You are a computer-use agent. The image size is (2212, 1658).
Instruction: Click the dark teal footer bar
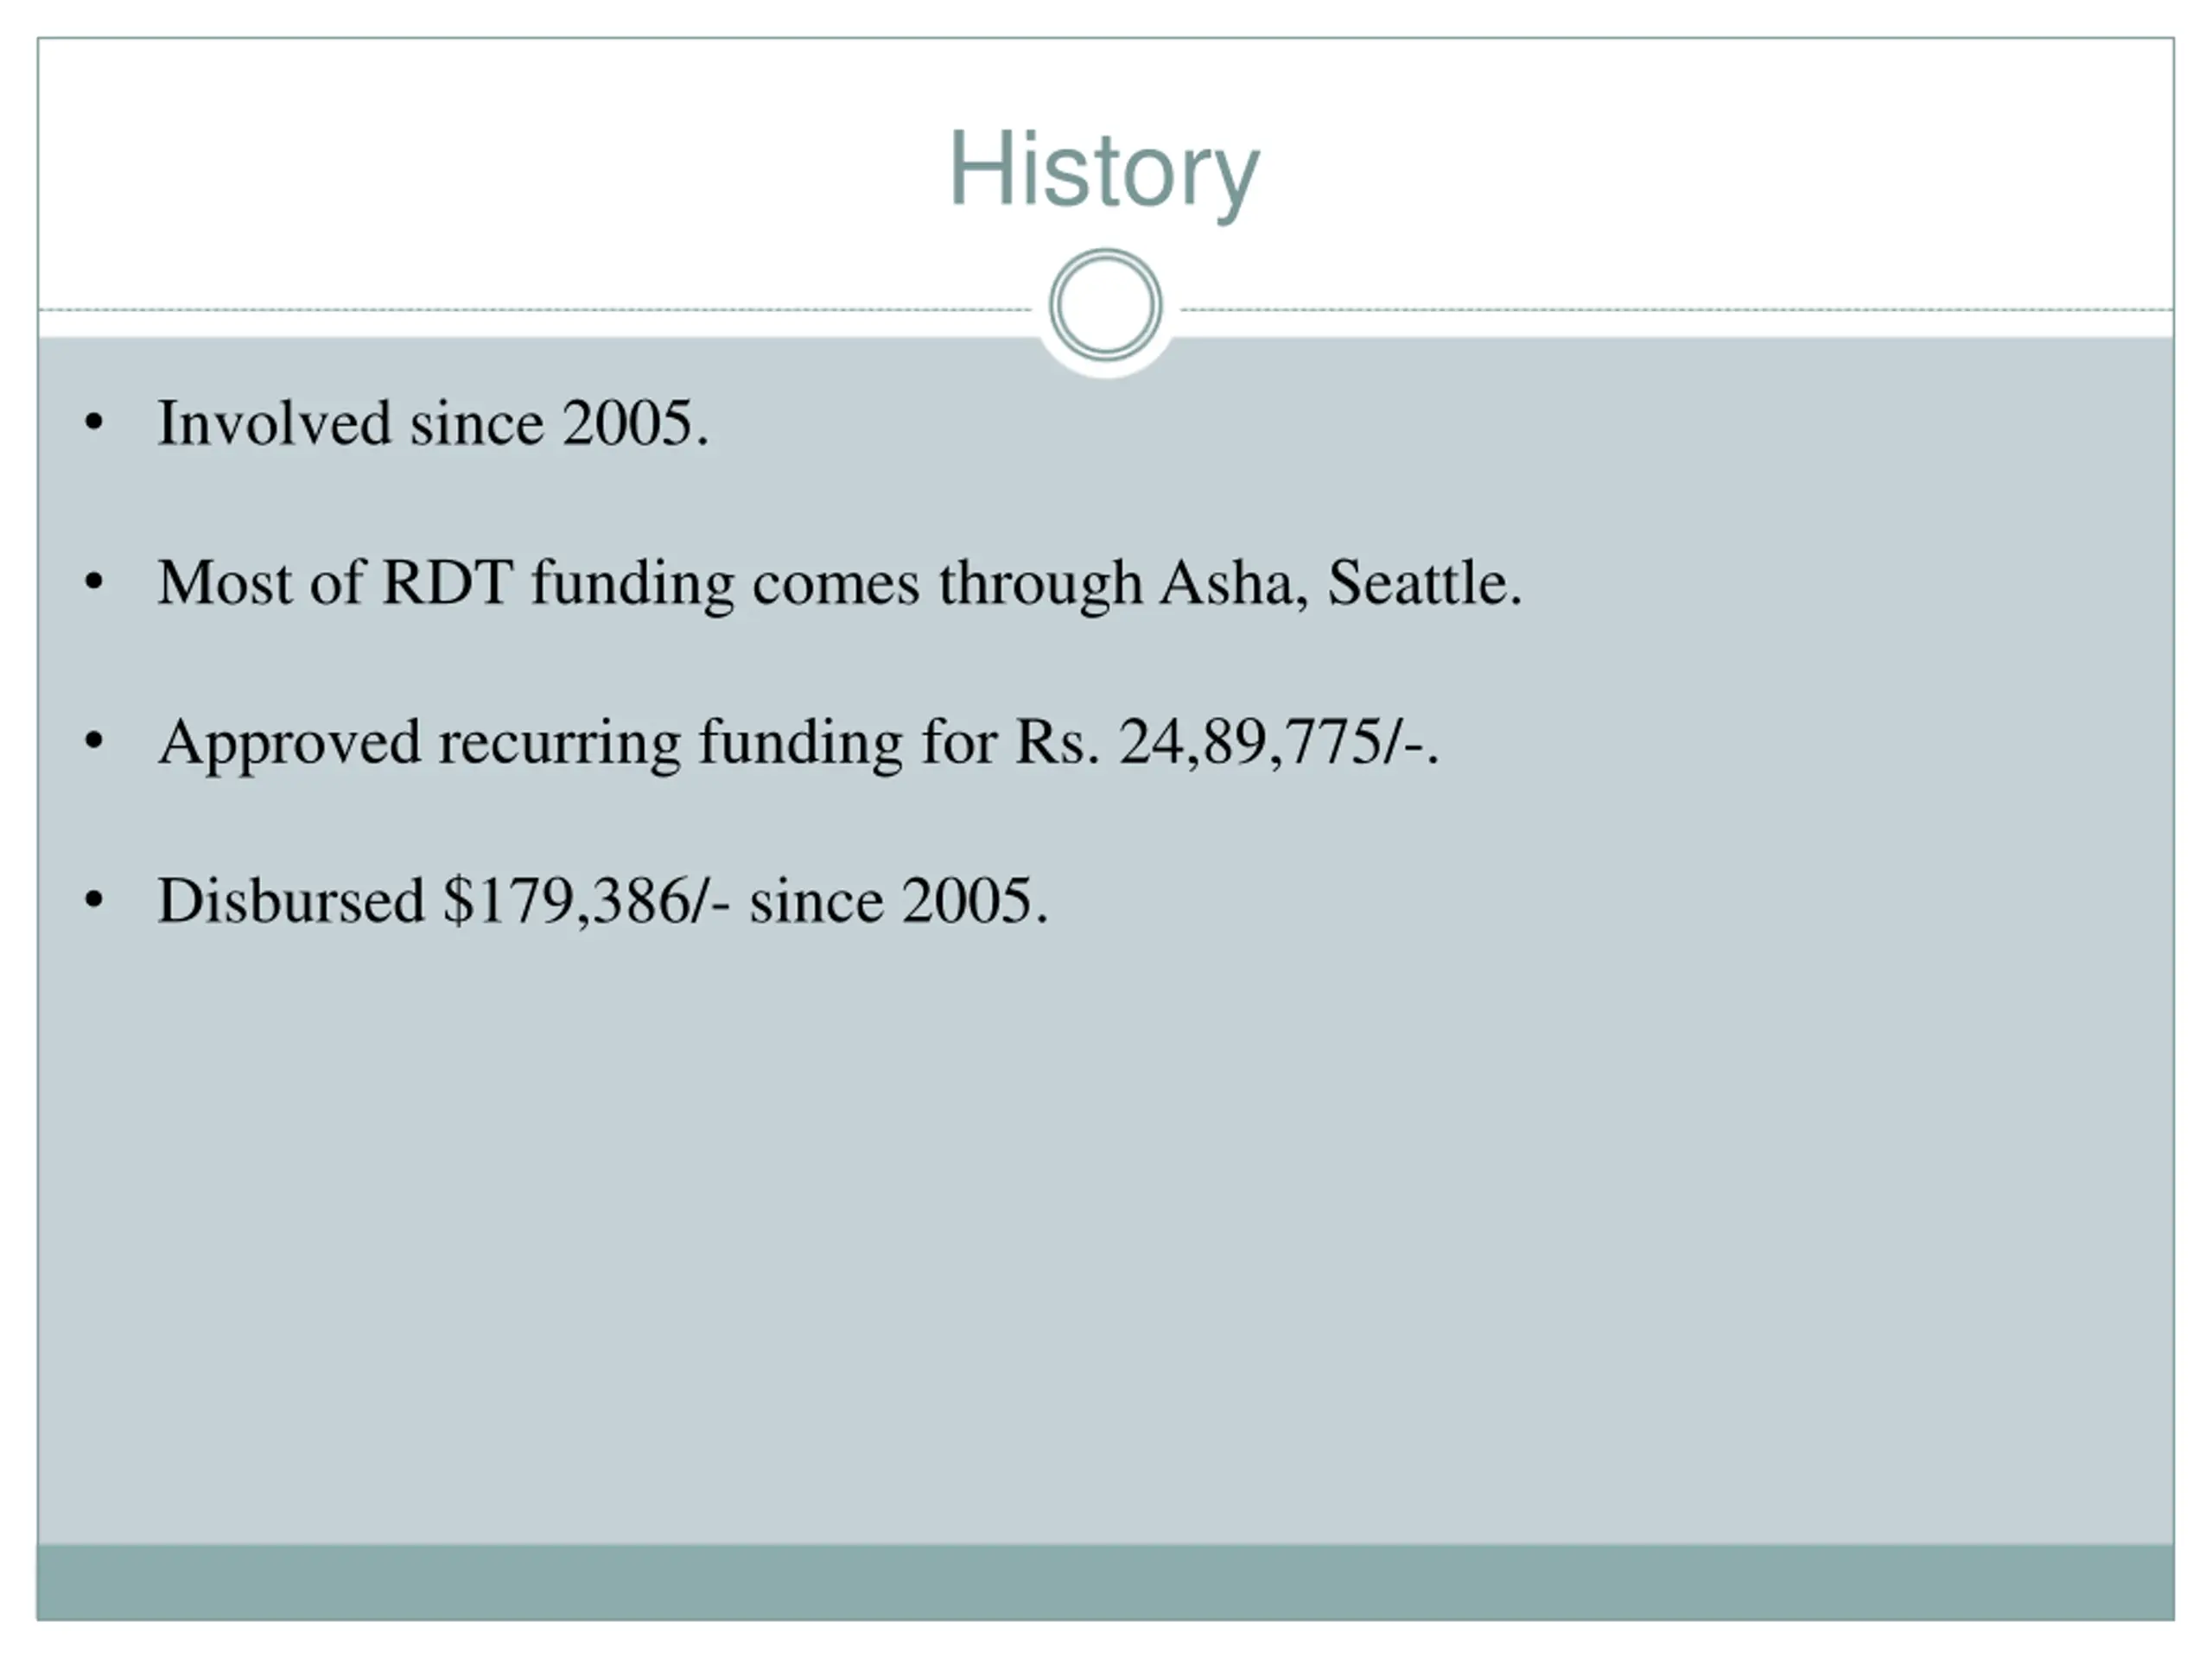coord(1105,1582)
